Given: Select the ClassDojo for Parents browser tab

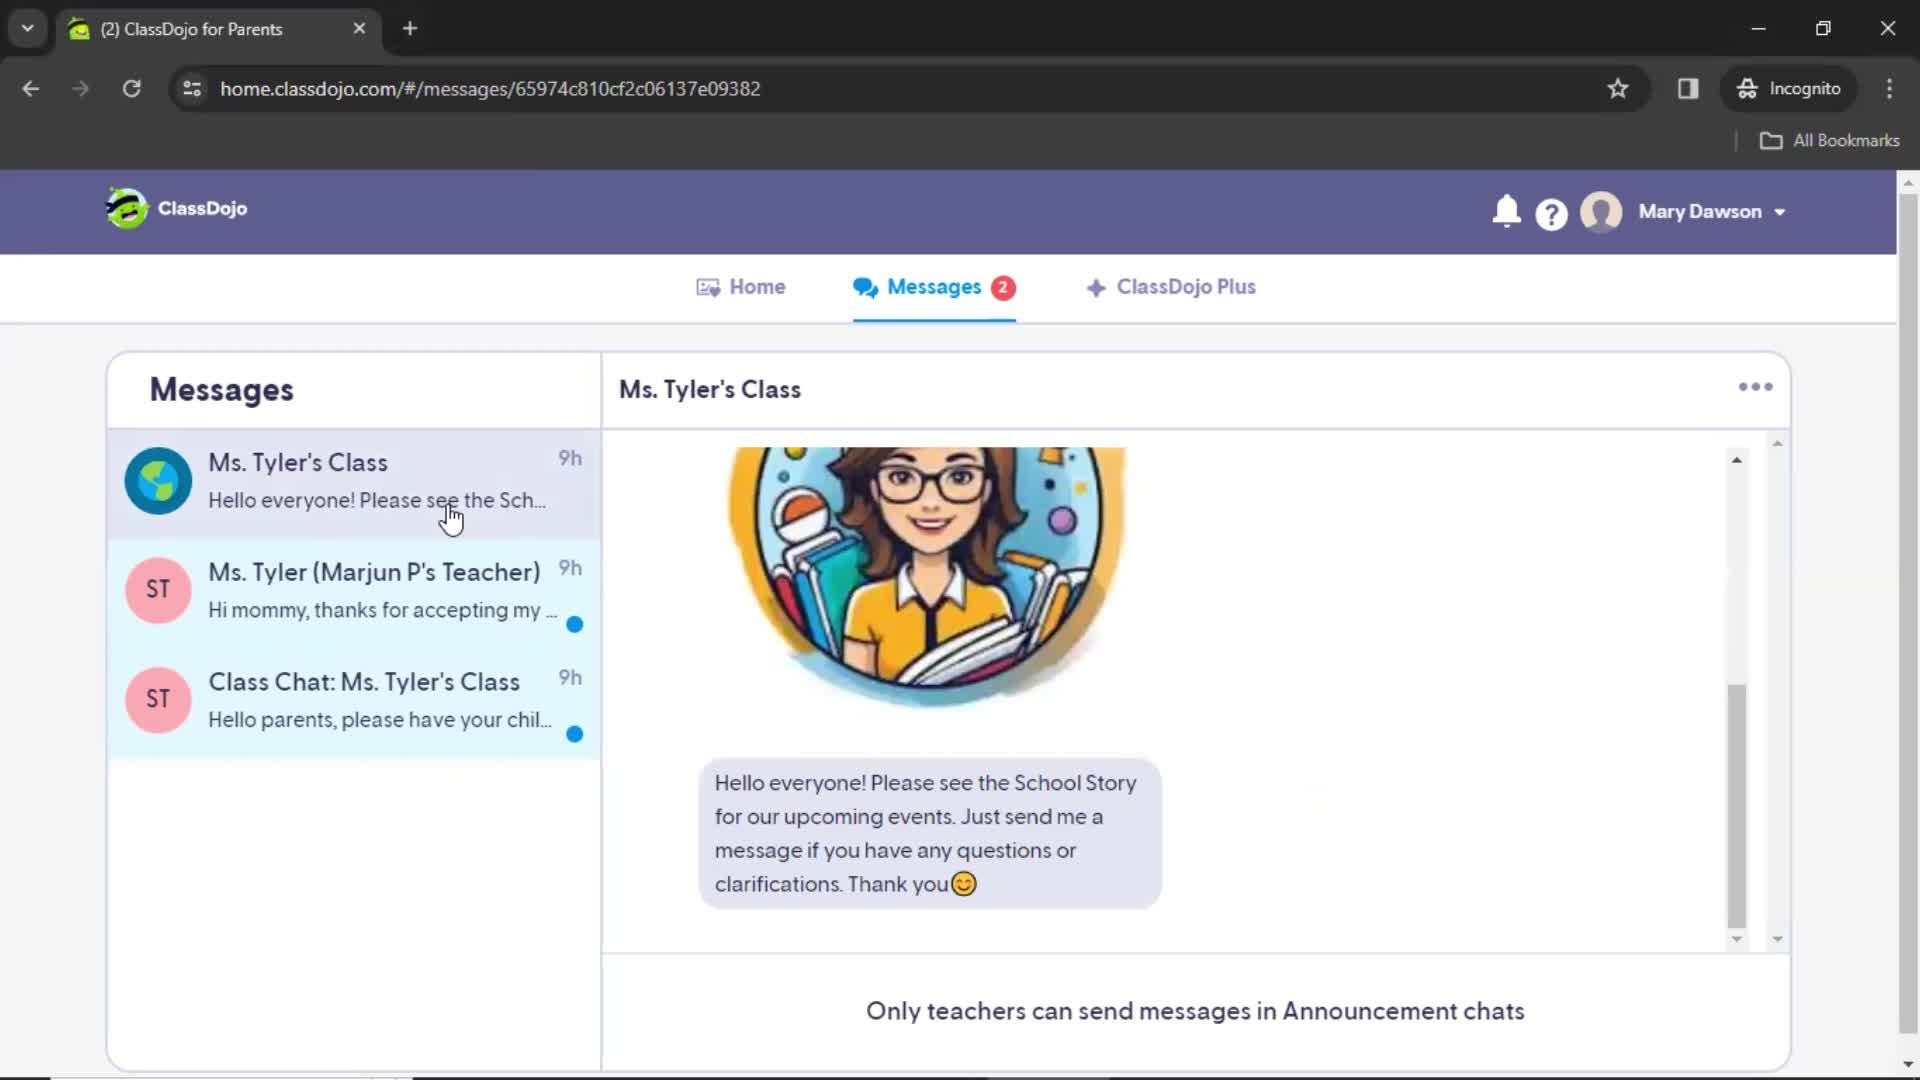Looking at the screenshot, I should pos(218,29).
